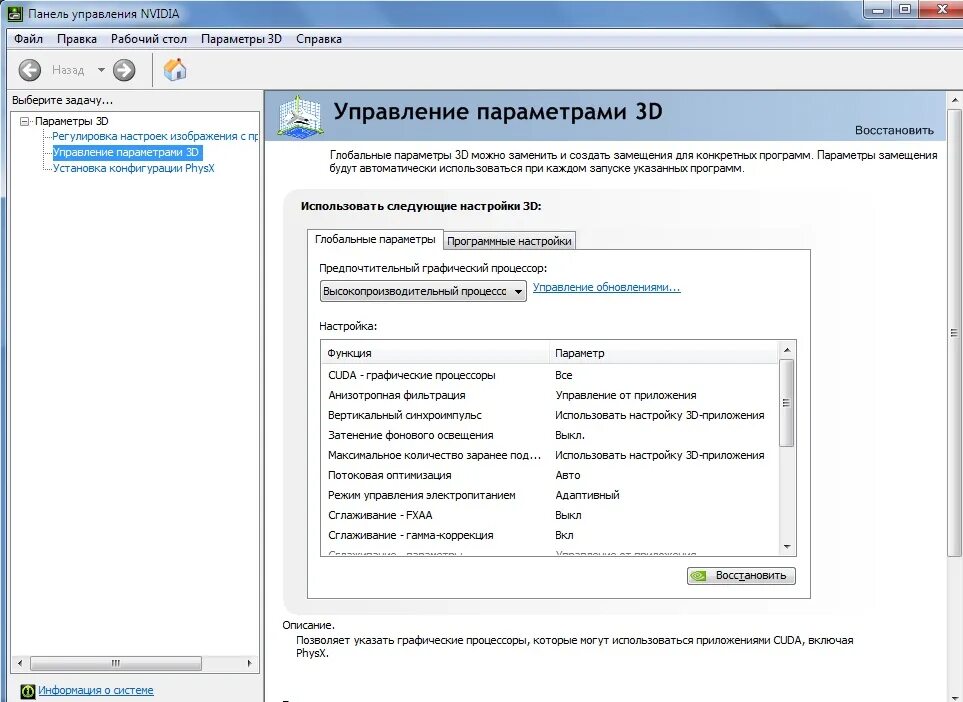Select Максимальное количество заранее под... row
963x702 pixels.
point(550,455)
